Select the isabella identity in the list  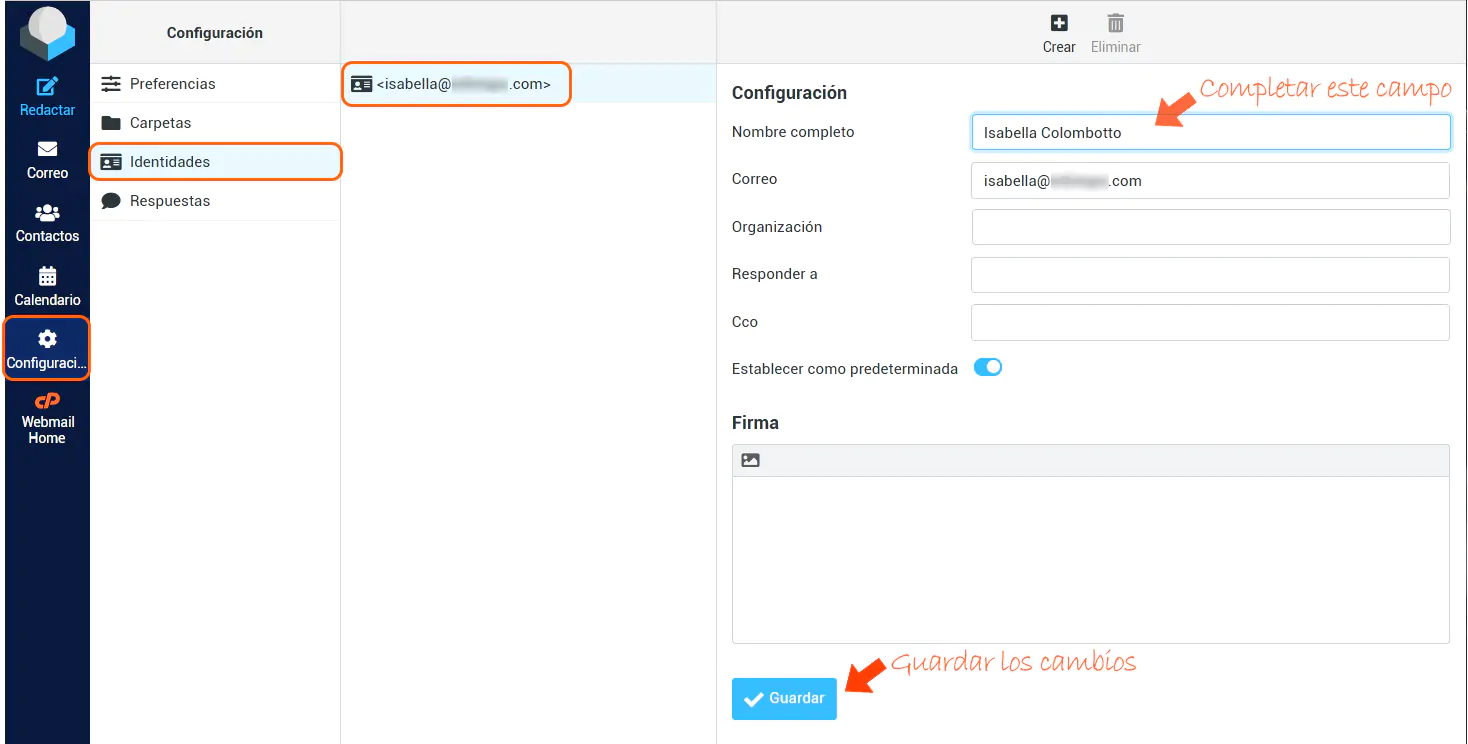pos(456,84)
